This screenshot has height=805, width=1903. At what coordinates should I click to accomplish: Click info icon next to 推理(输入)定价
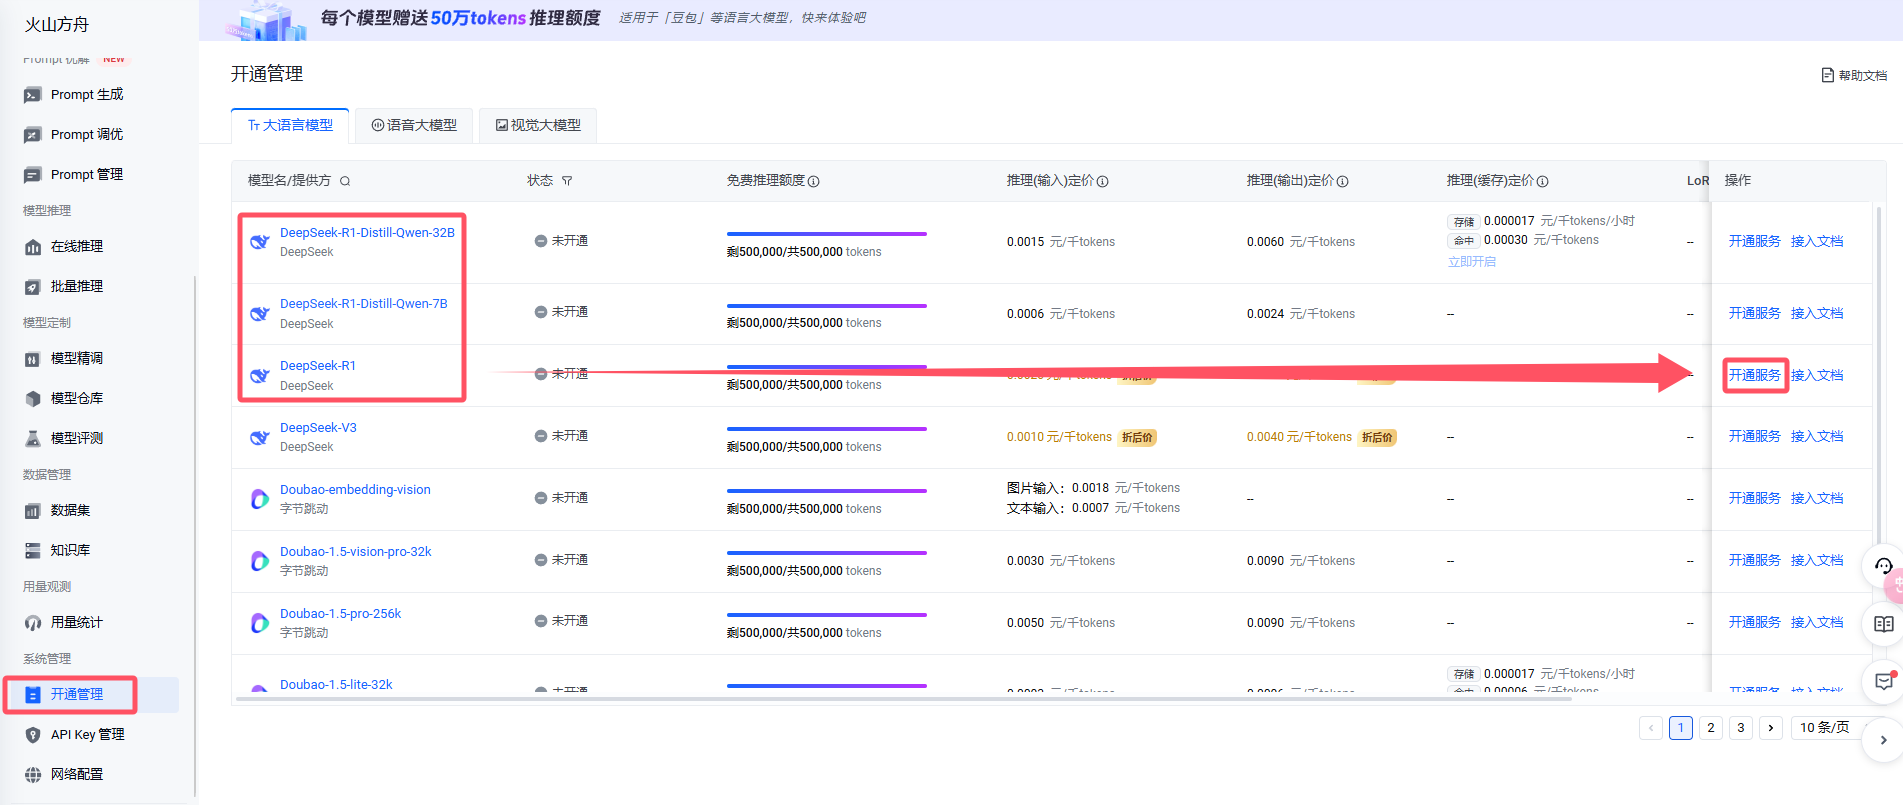click(1102, 181)
